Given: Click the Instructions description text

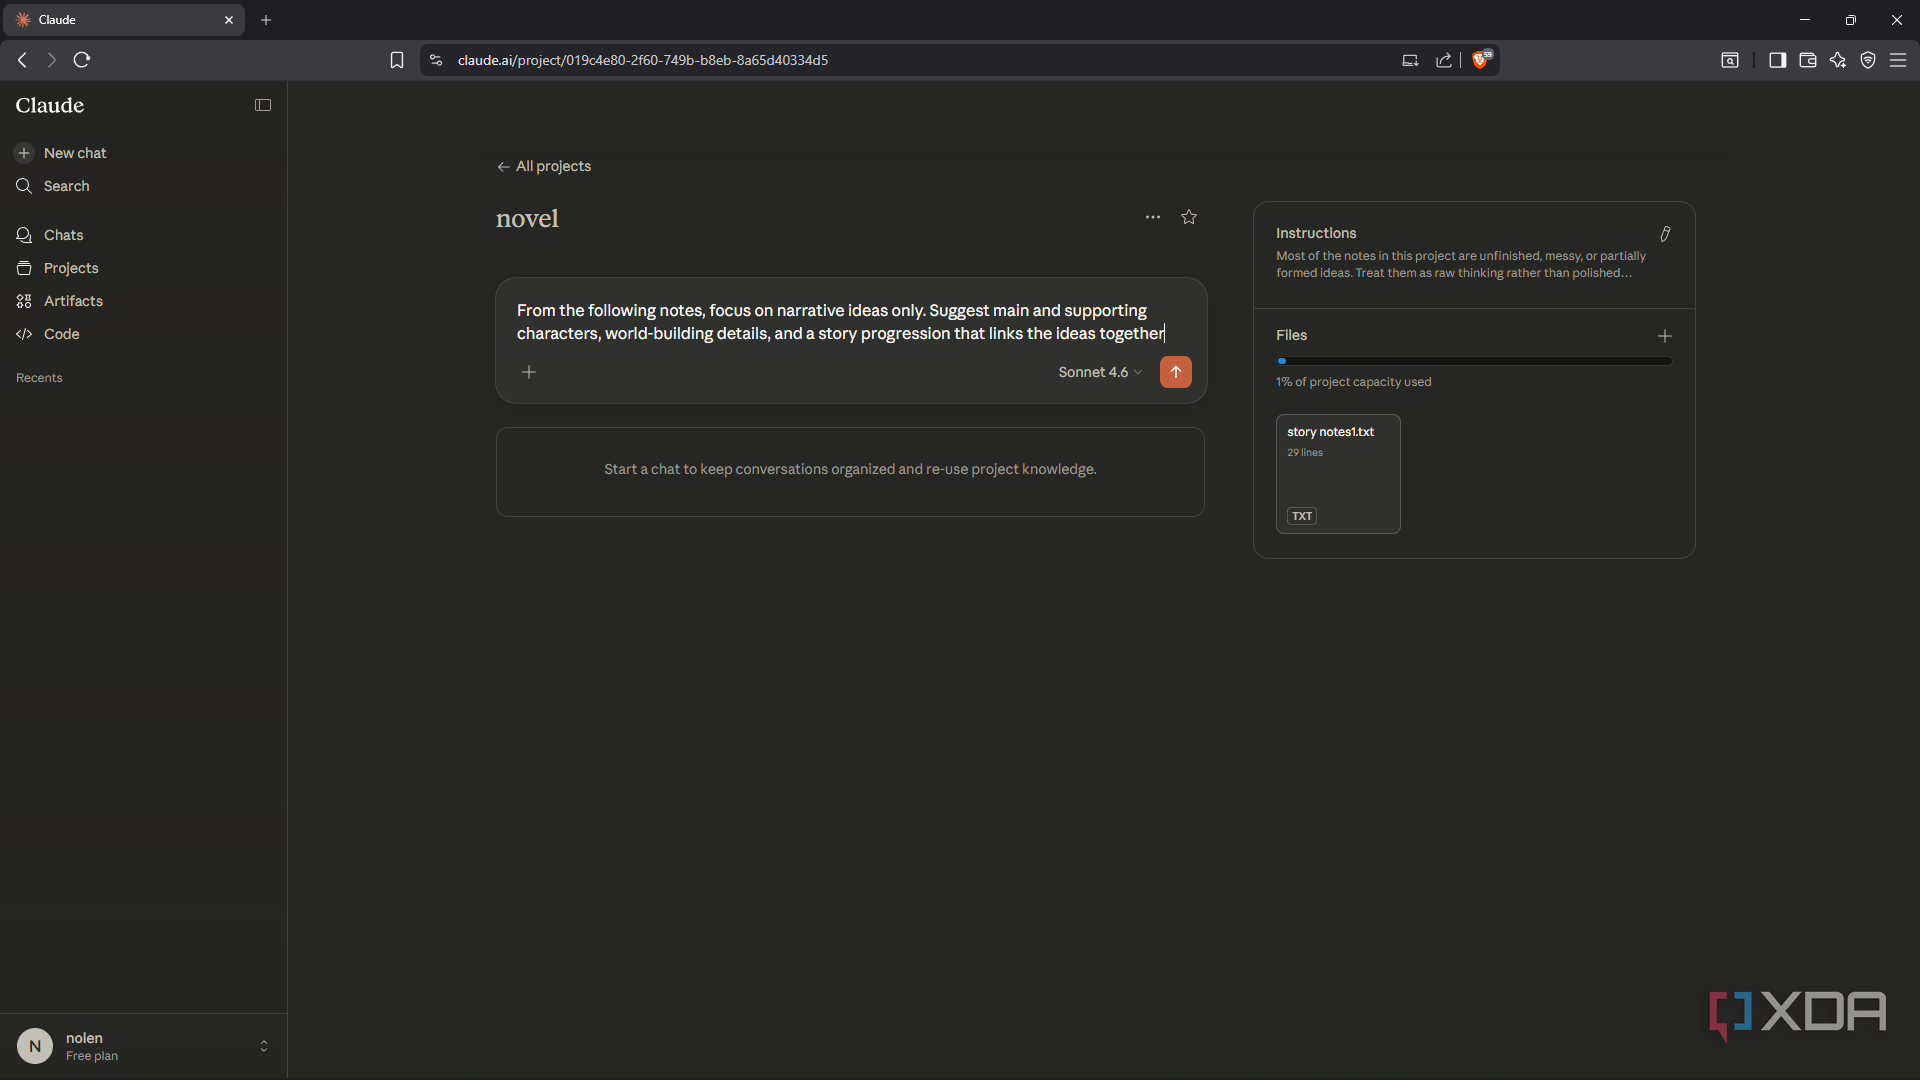Looking at the screenshot, I should coord(1460,264).
